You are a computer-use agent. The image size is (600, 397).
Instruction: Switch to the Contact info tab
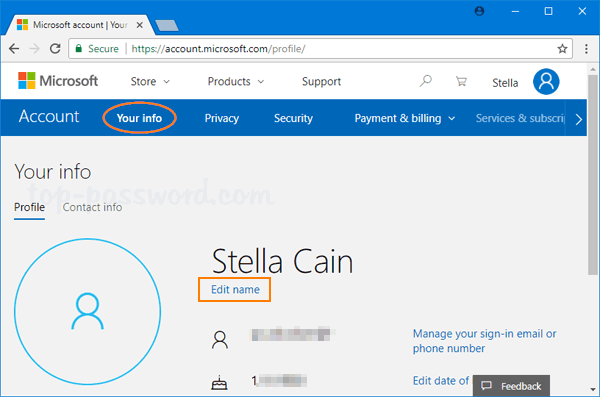(x=92, y=207)
